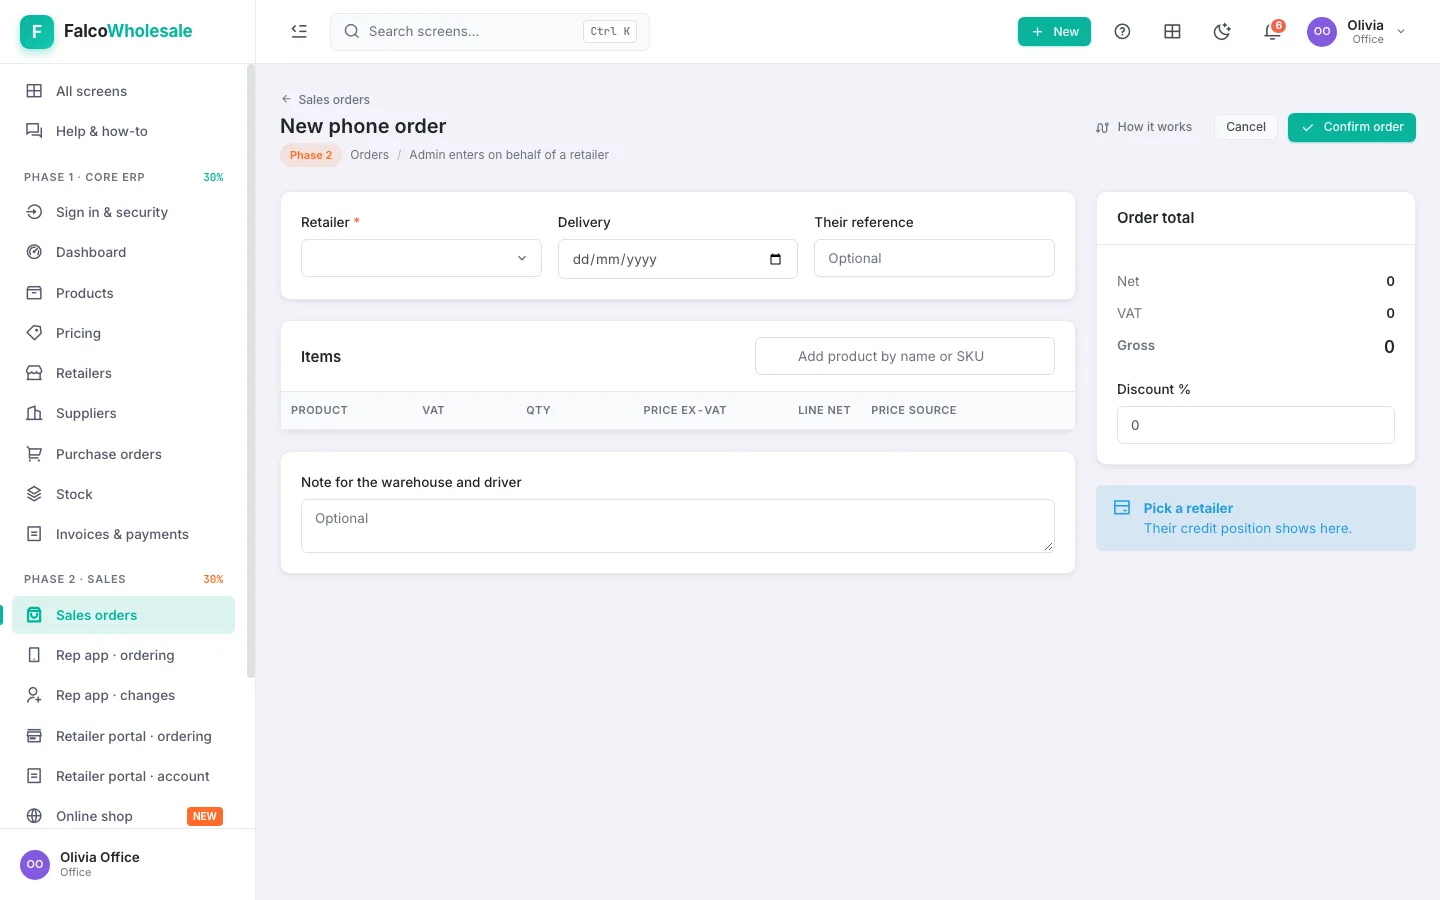Click the OO avatar in the top bar
The height and width of the screenshot is (900, 1440).
pos(1322,32)
